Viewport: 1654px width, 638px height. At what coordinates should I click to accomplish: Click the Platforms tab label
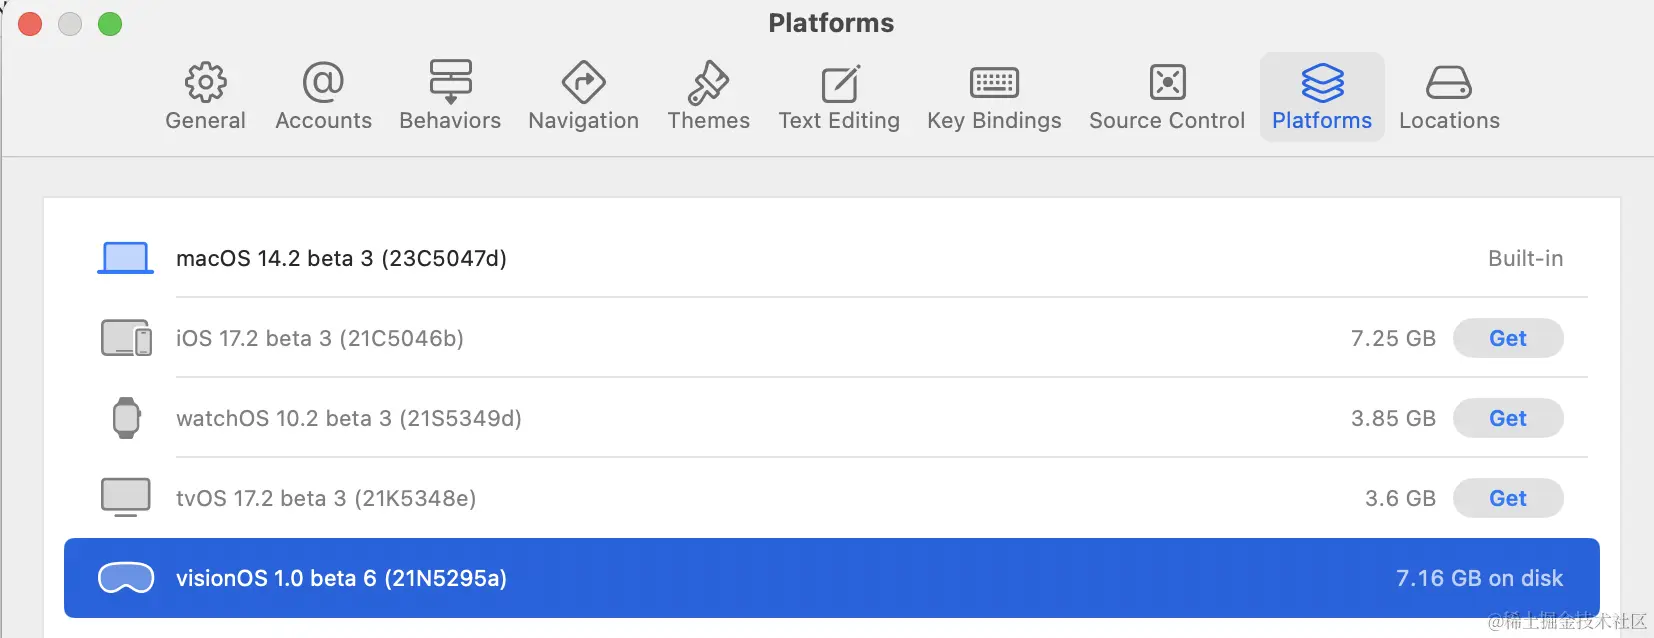pyautogui.click(x=1322, y=121)
